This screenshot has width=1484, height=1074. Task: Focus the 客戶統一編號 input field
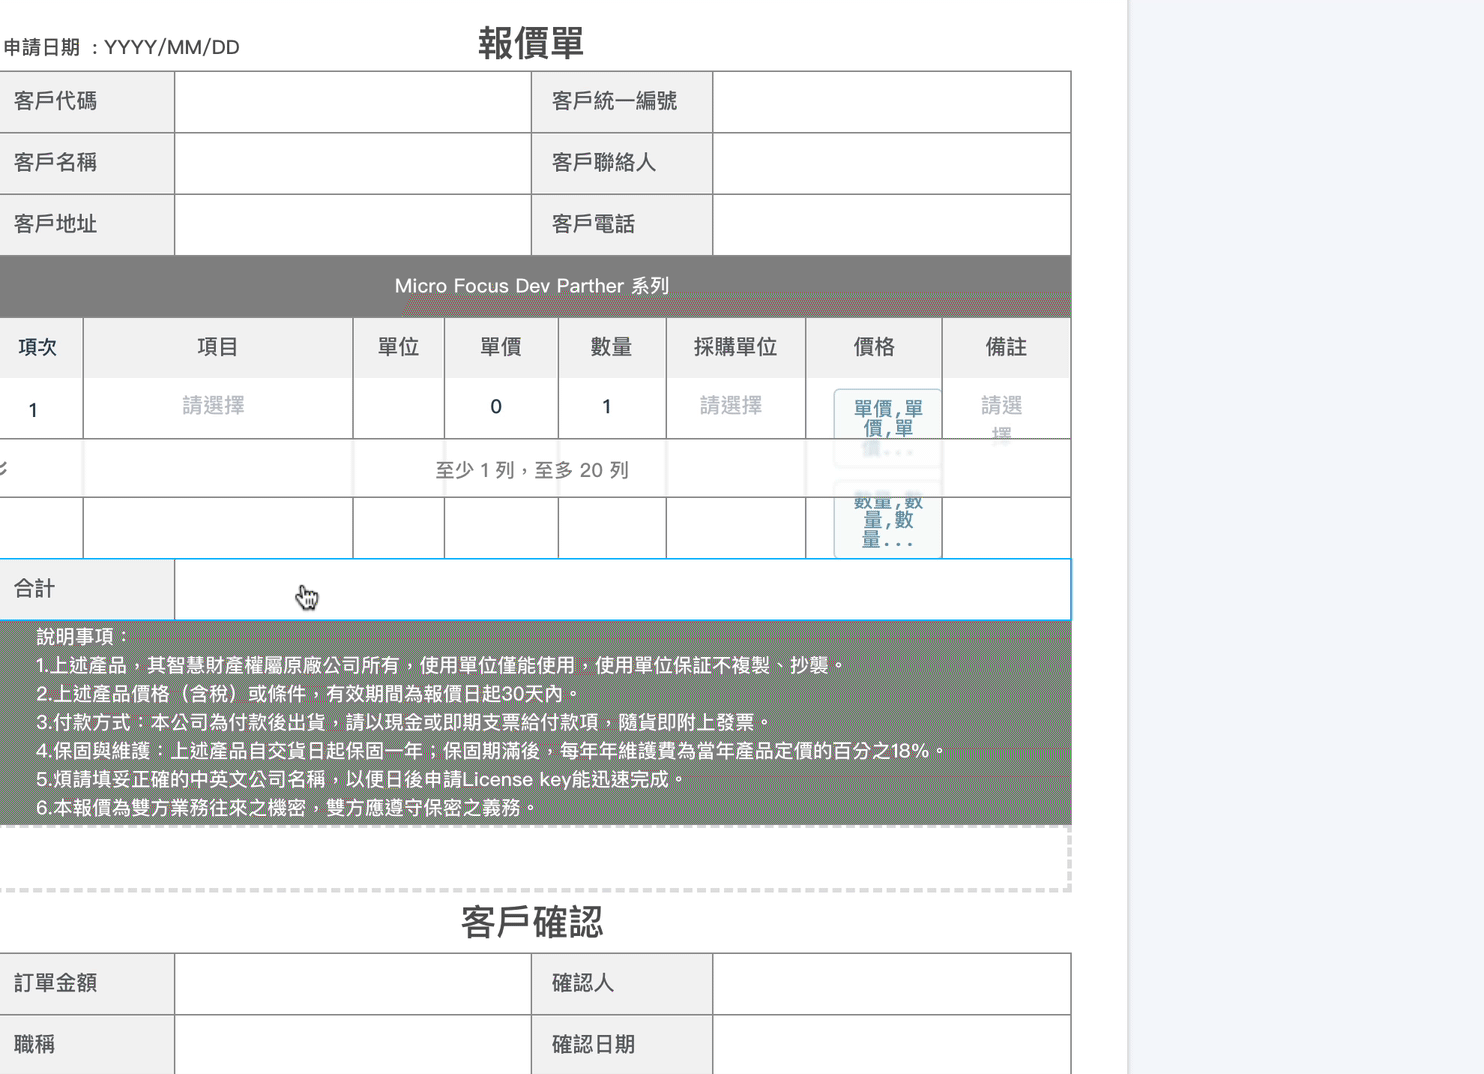pyautogui.click(x=890, y=102)
